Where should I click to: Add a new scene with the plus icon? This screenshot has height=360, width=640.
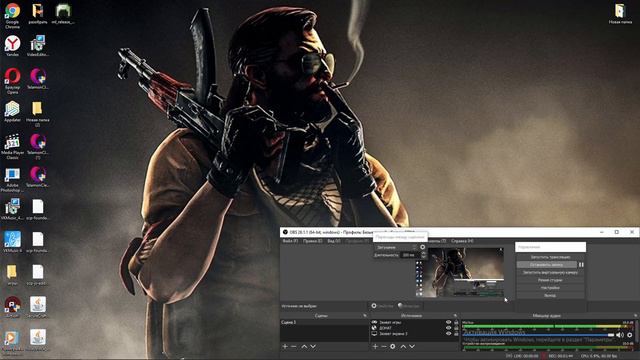pos(285,347)
